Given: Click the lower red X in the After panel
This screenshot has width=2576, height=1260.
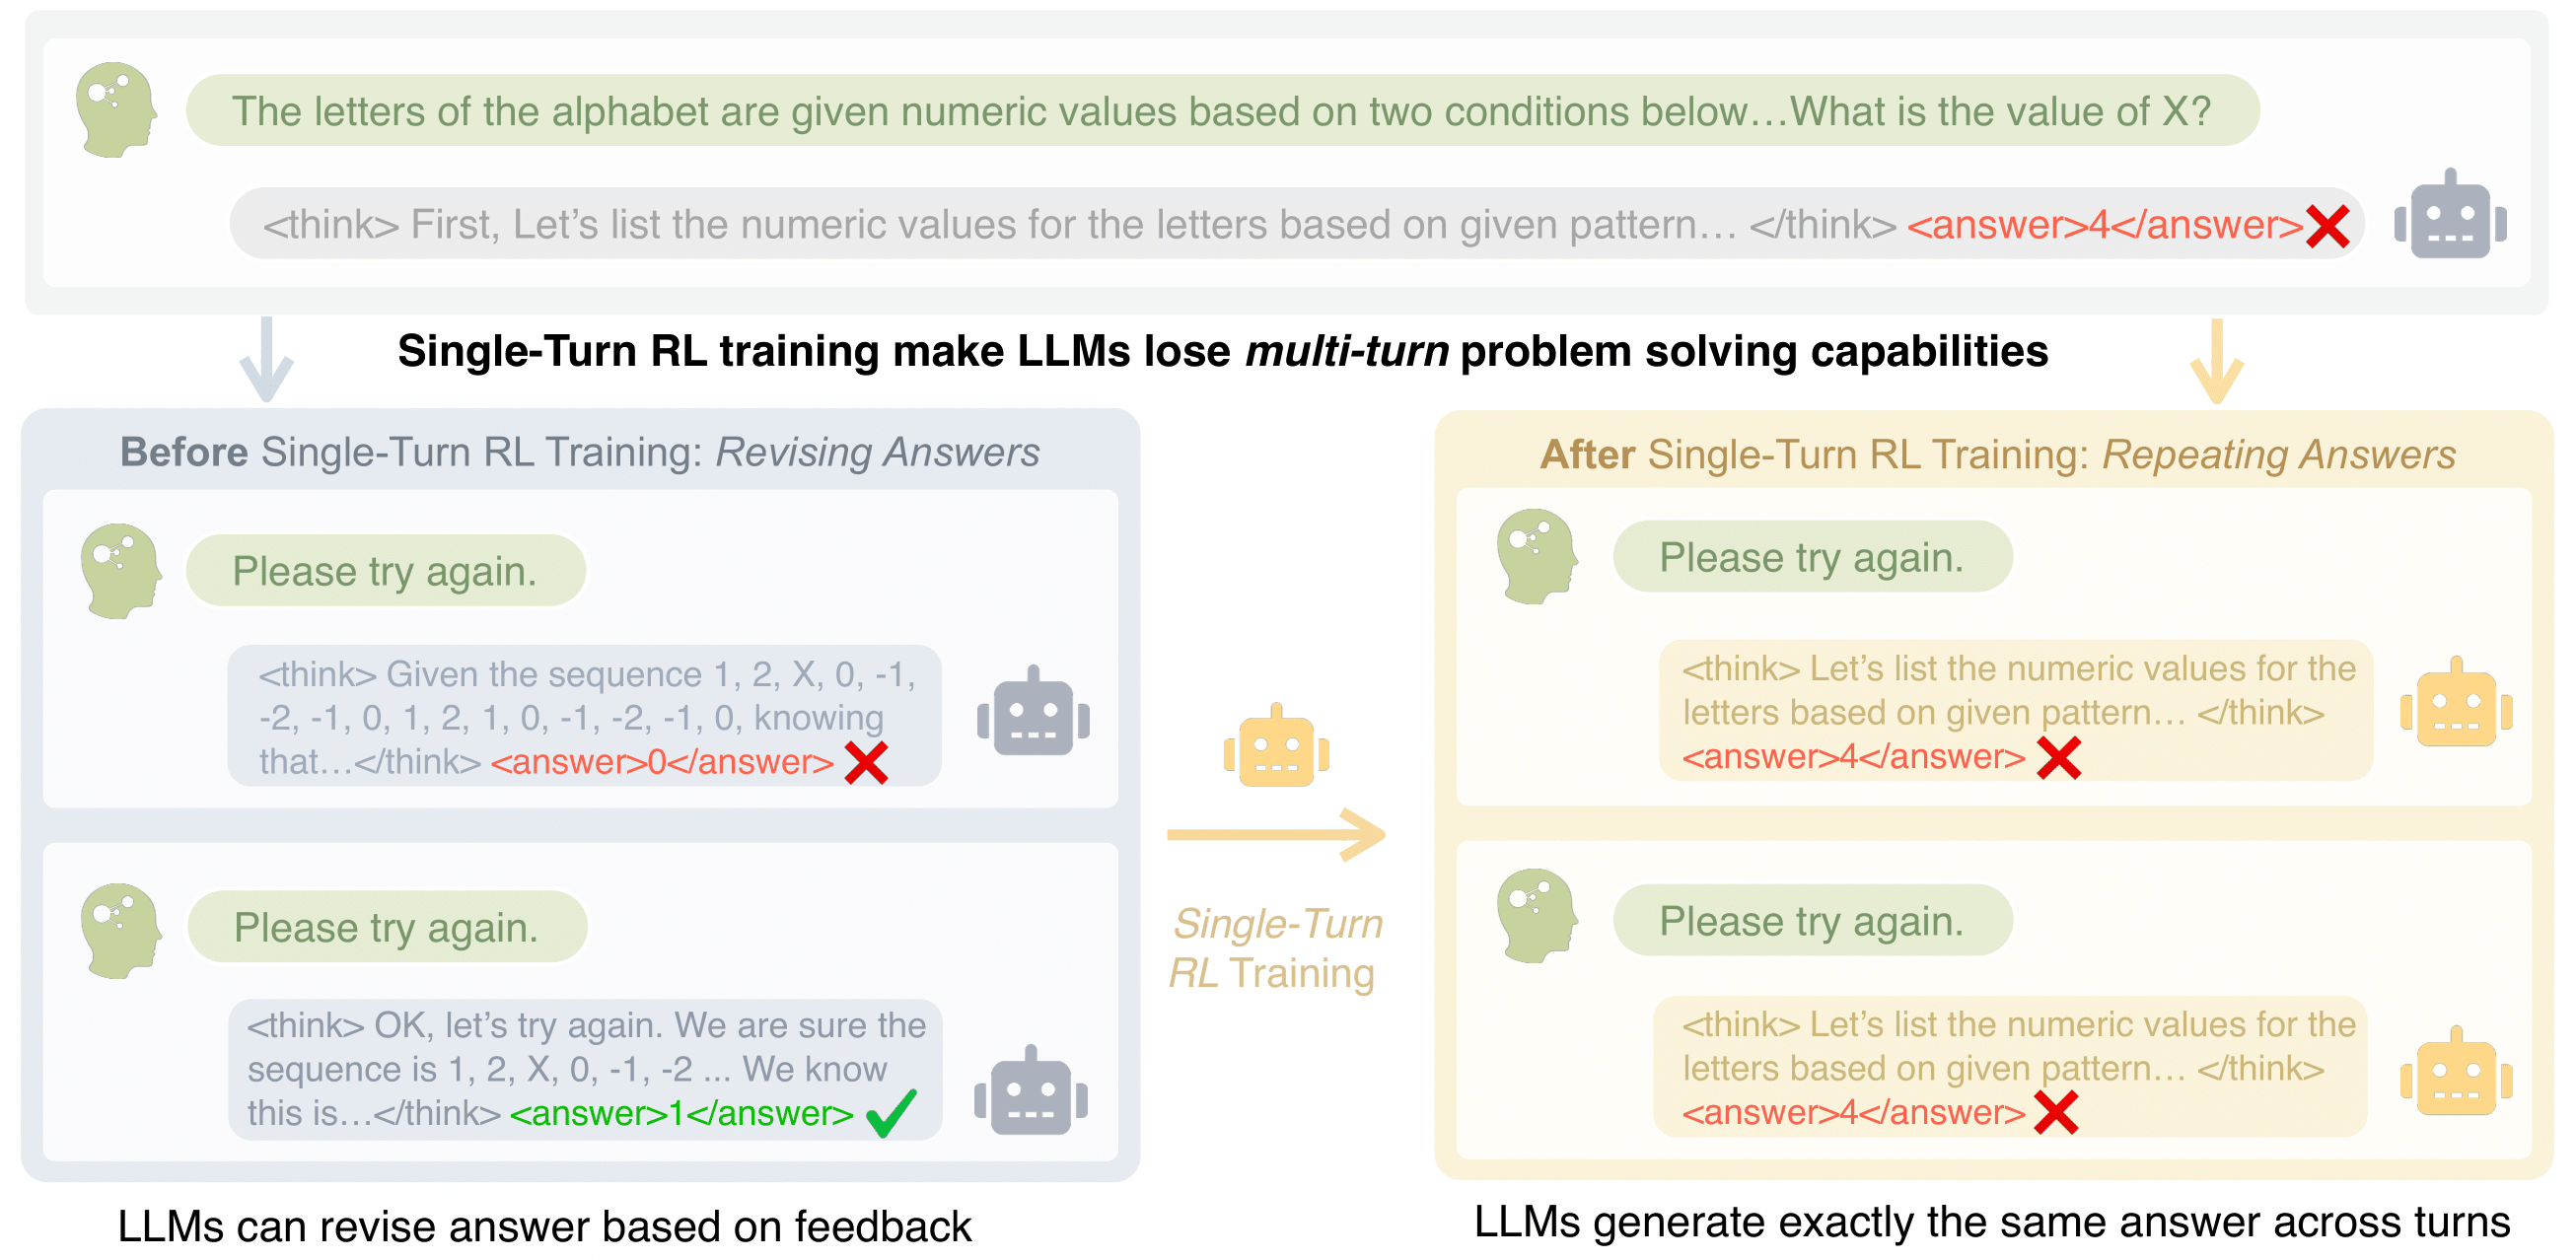Looking at the screenshot, I should coord(2057,1113).
